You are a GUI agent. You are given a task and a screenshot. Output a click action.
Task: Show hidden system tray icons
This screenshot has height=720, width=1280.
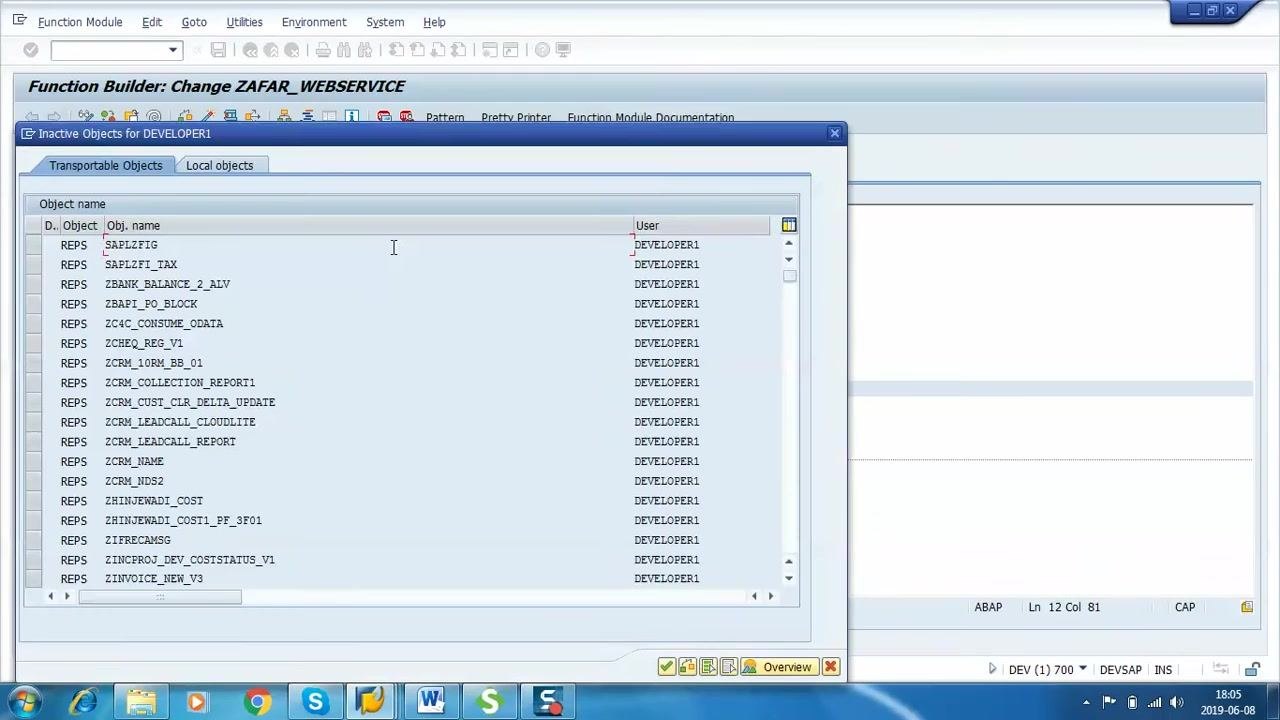[1086, 702]
